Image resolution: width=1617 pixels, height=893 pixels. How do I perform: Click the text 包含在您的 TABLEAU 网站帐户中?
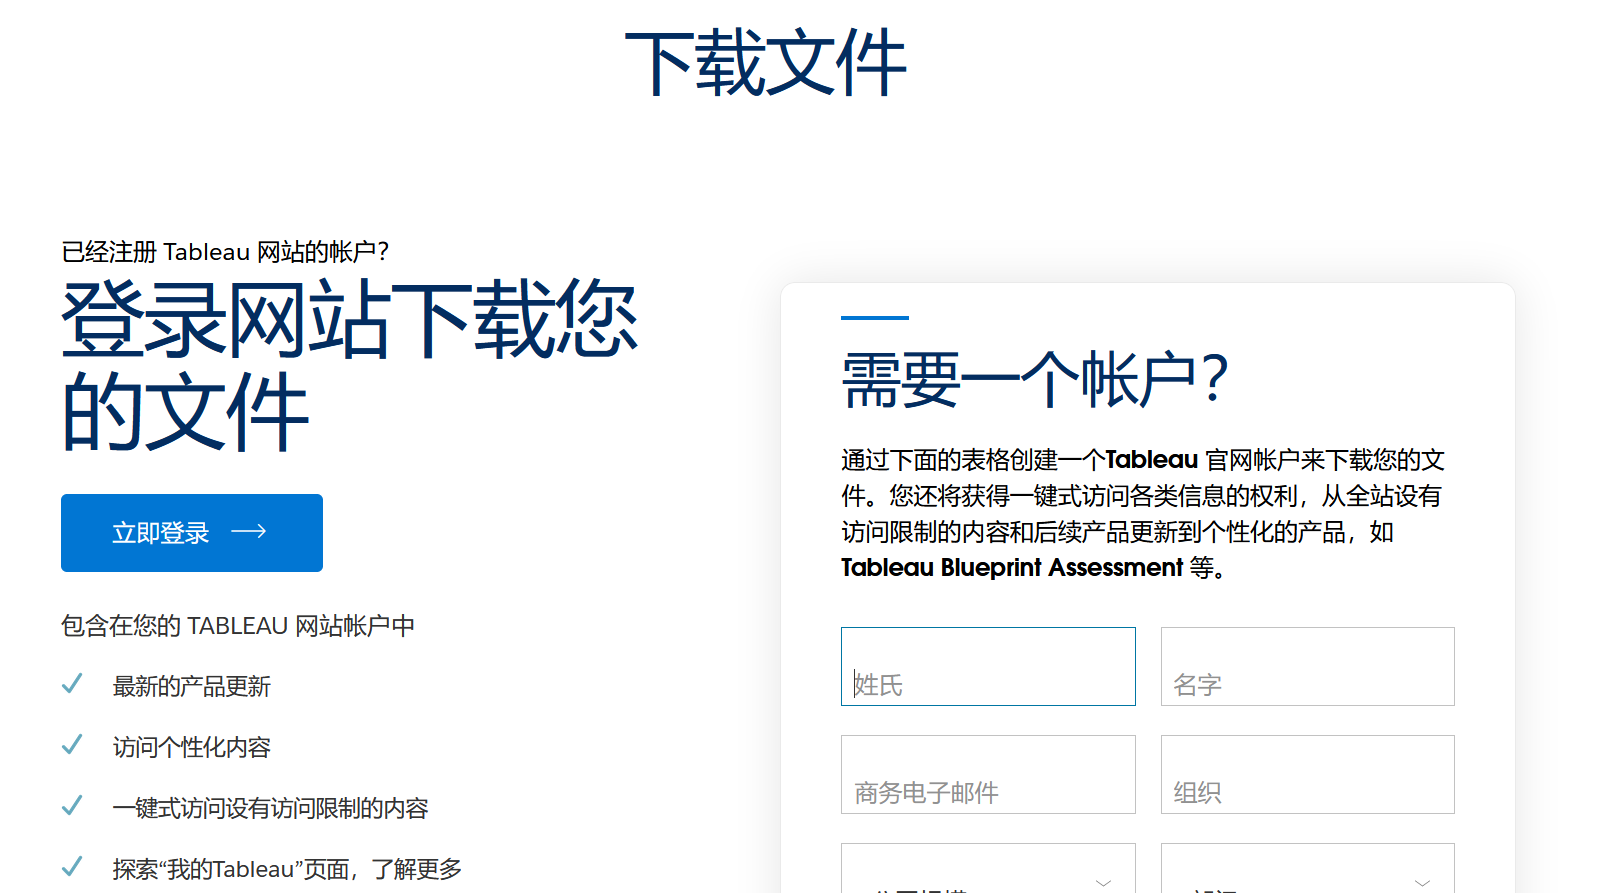238,626
